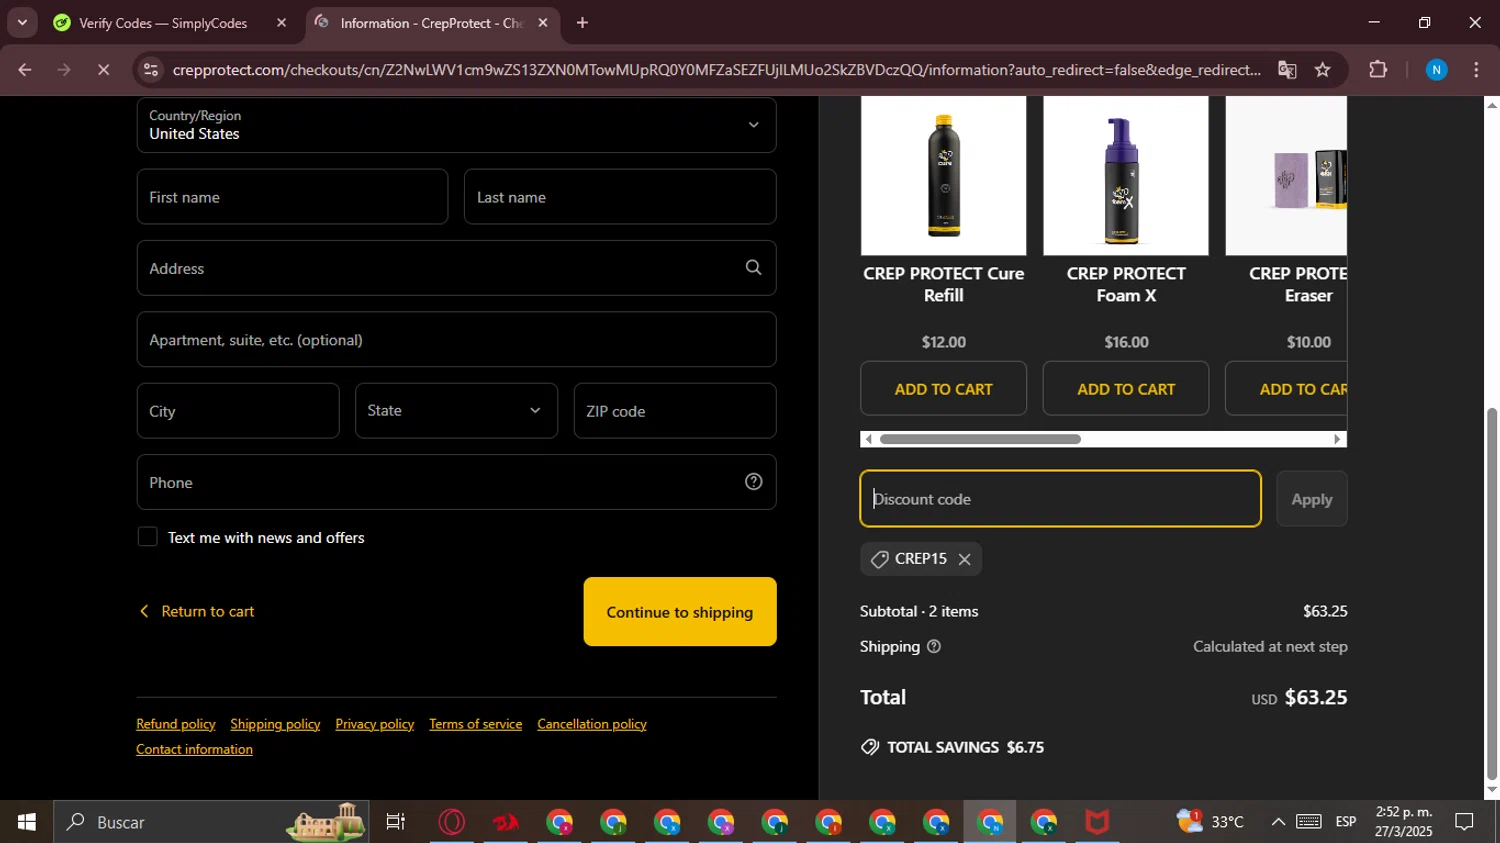Open the touch keyboard tray icon

1309,822
